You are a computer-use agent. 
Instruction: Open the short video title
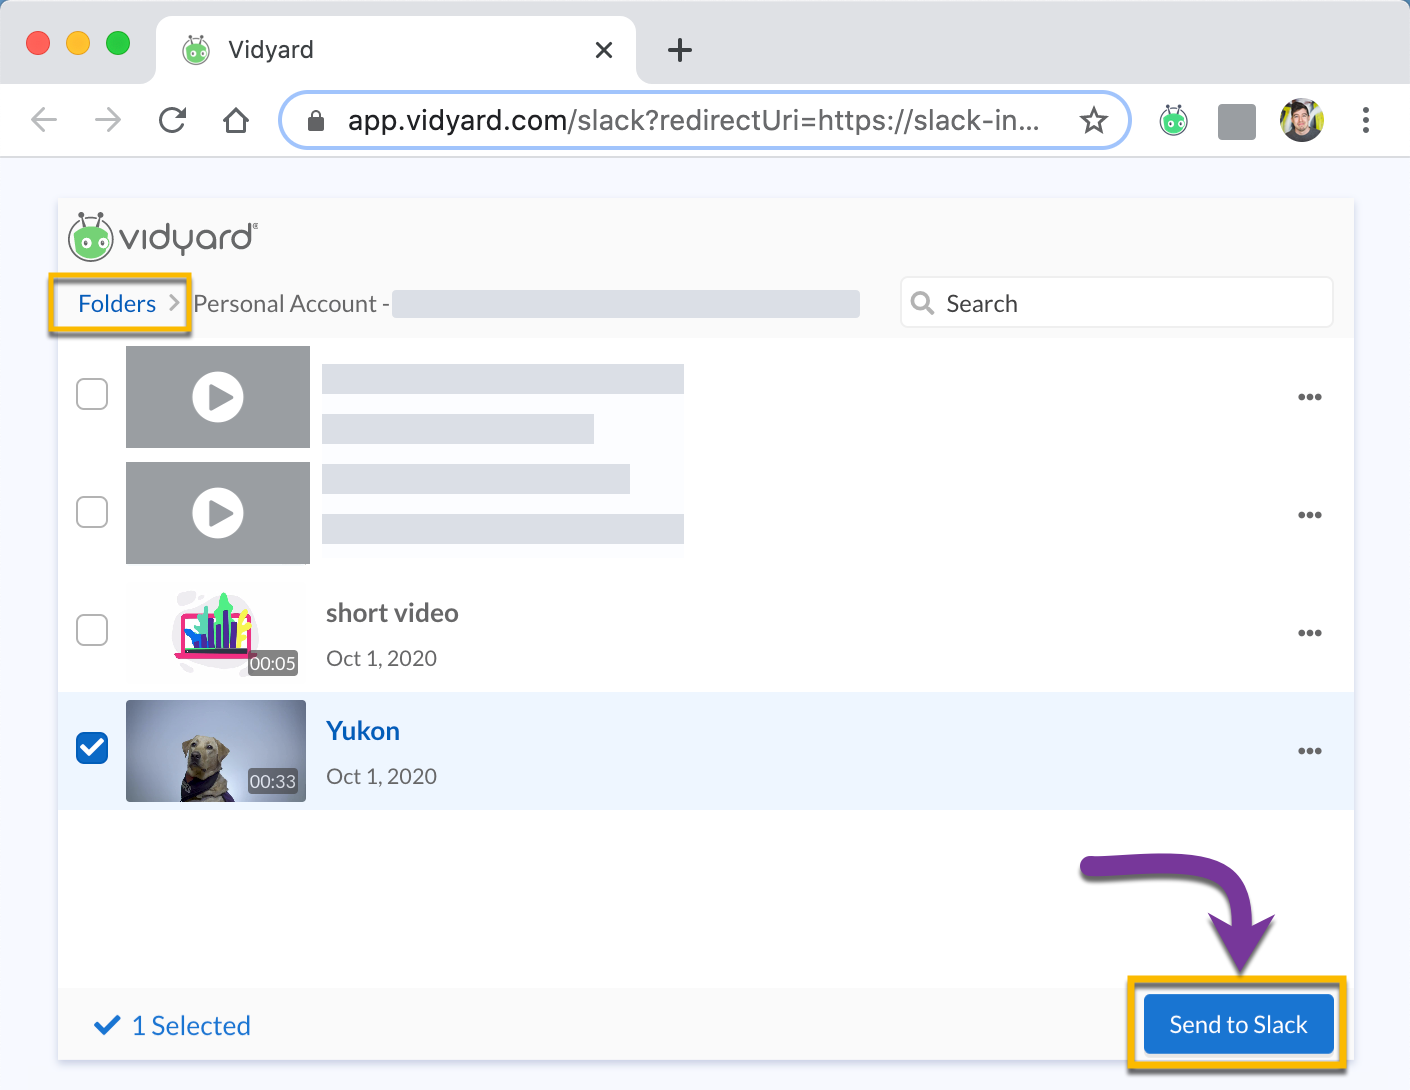click(x=392, y=613)
